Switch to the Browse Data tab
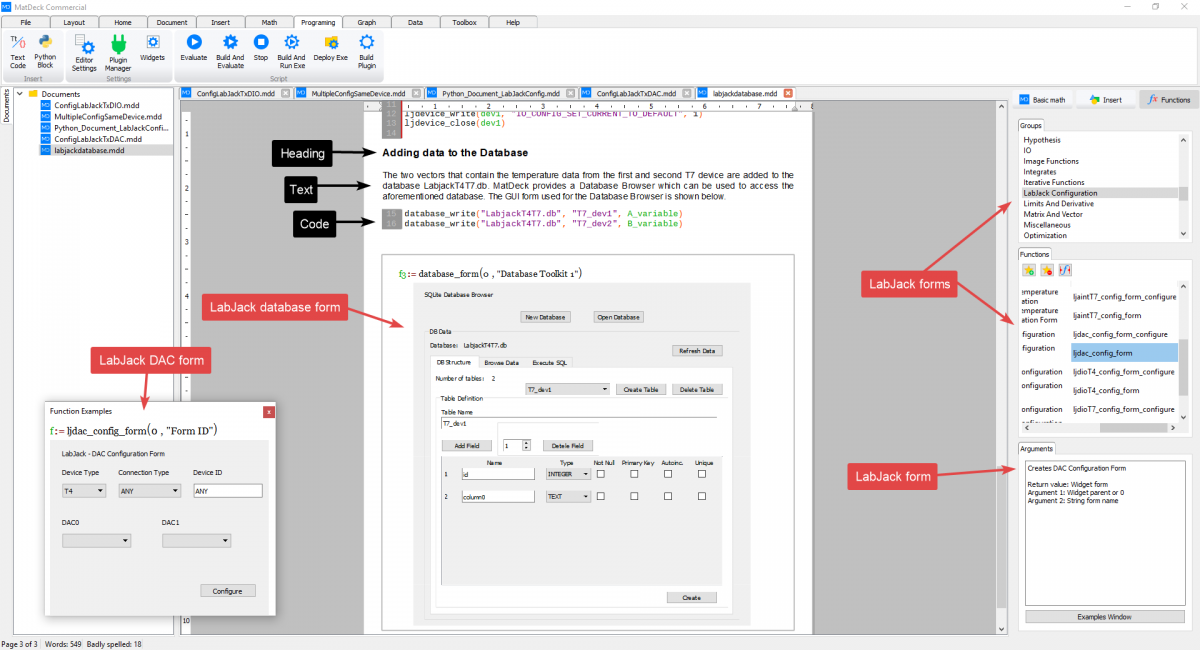The image size is (1200, 650). pos(504,362)
